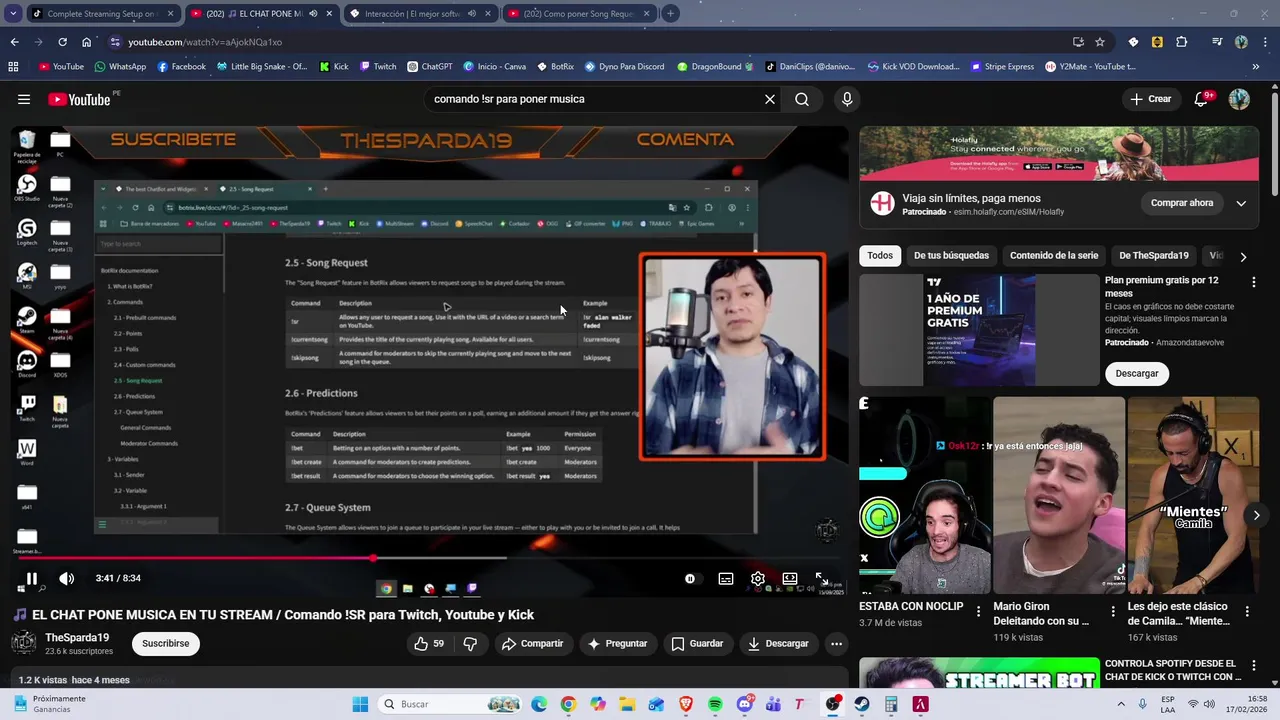Open the BotRix bookmark
The height and width of the screenshot is (720, 1280).
(555, 67)
